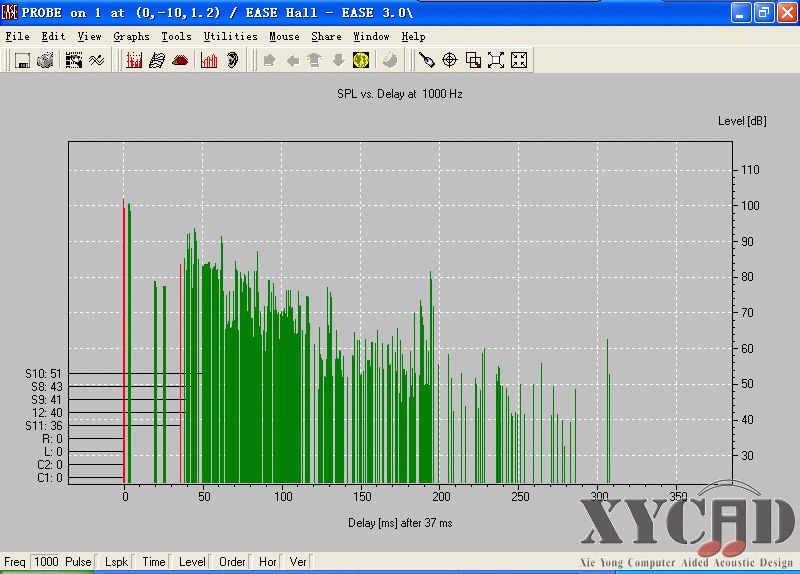Click the red direct-sound pulse at 0 ms
This screenshot has width=800, height=574.
[123, 341]
